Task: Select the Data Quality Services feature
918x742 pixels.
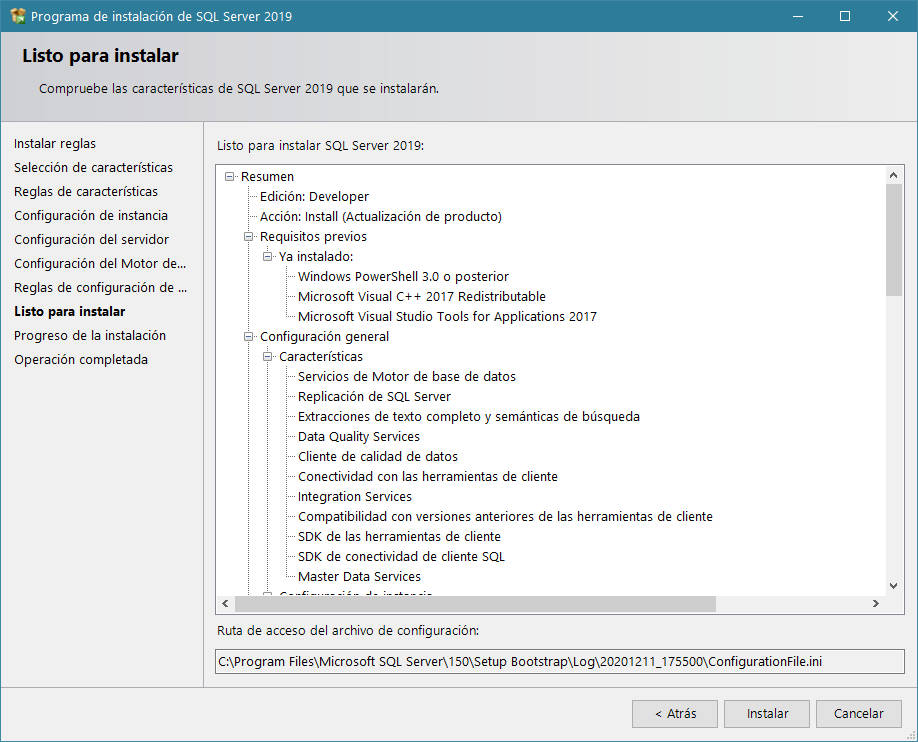Action: click(x=358, y=437)
